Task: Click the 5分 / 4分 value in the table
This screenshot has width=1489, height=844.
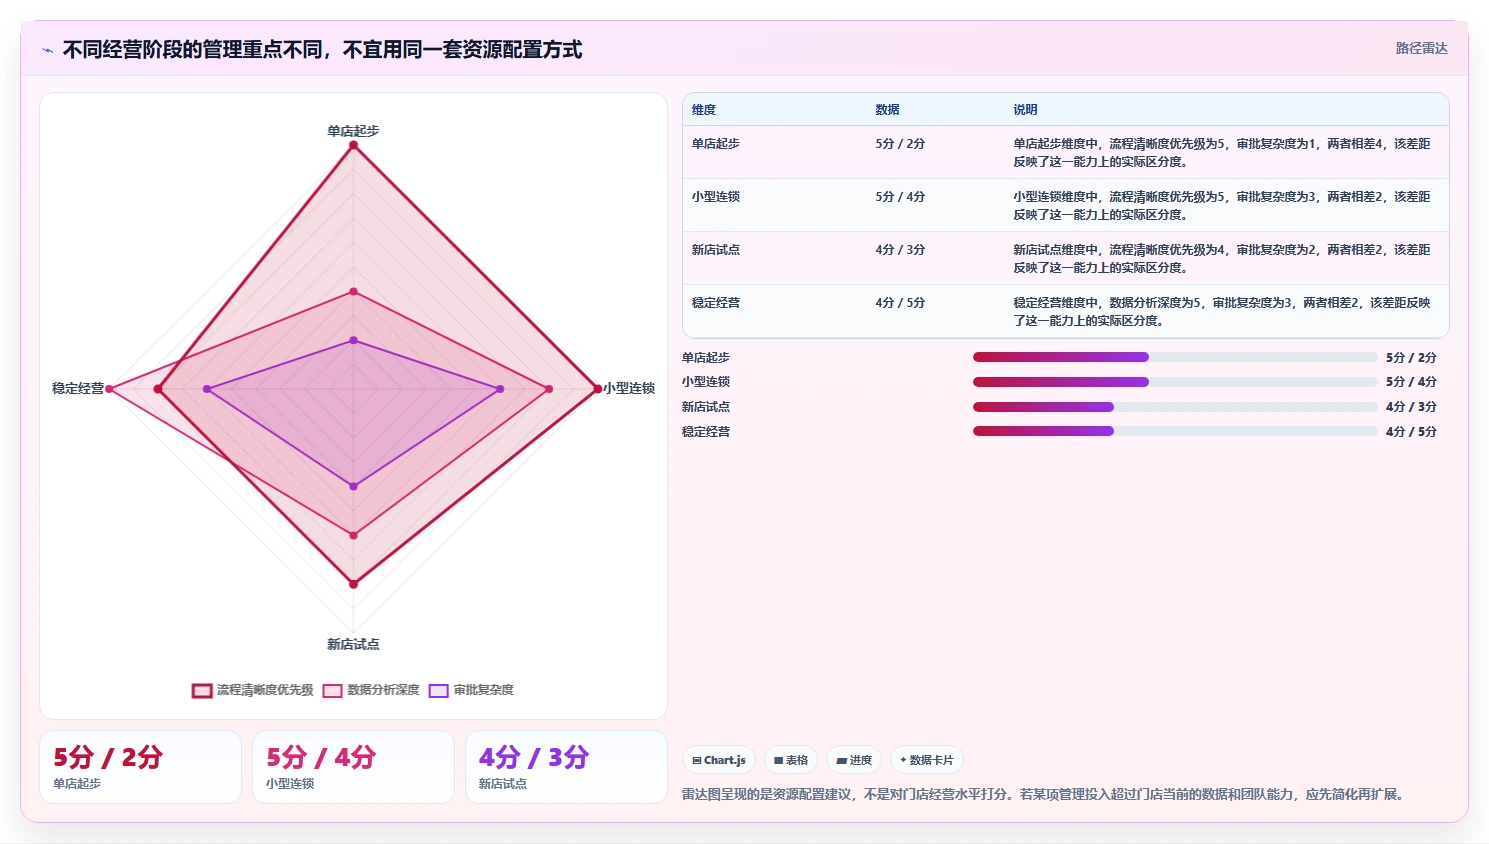Action: click(x=900, y=197)
